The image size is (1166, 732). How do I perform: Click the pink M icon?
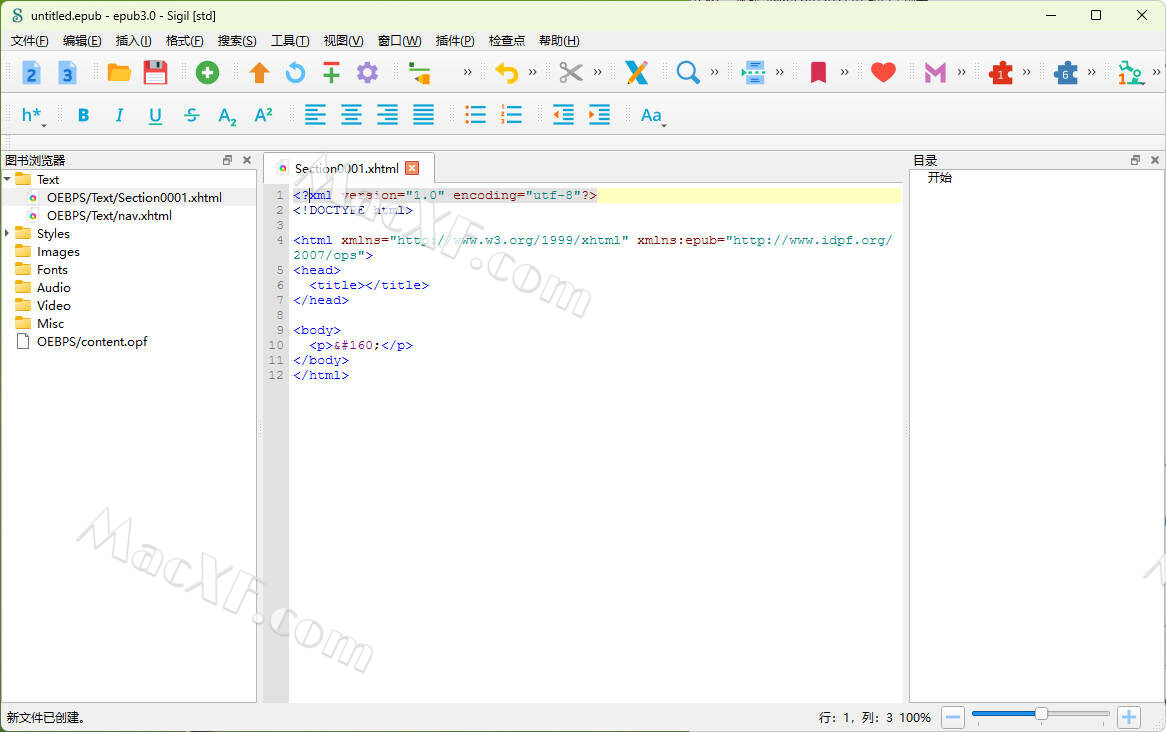935,72
